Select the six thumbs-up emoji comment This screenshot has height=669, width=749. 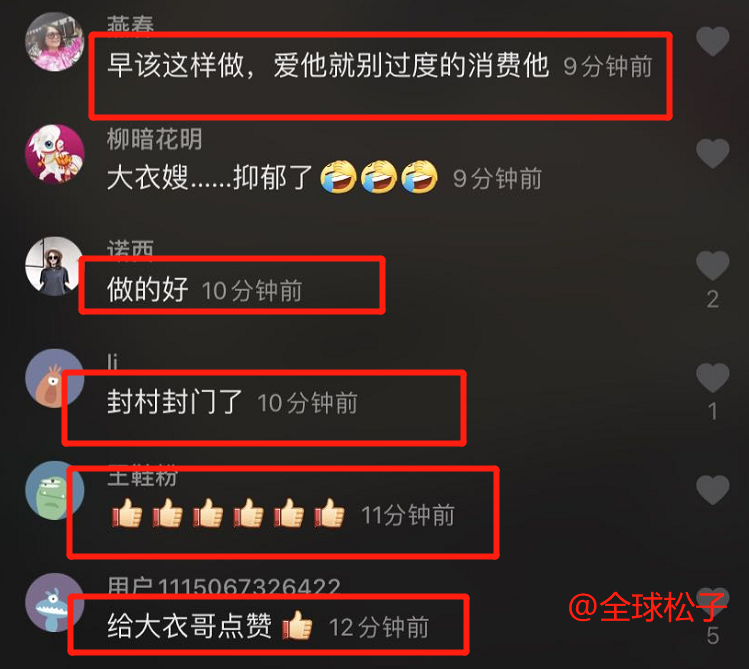(228, 513)
